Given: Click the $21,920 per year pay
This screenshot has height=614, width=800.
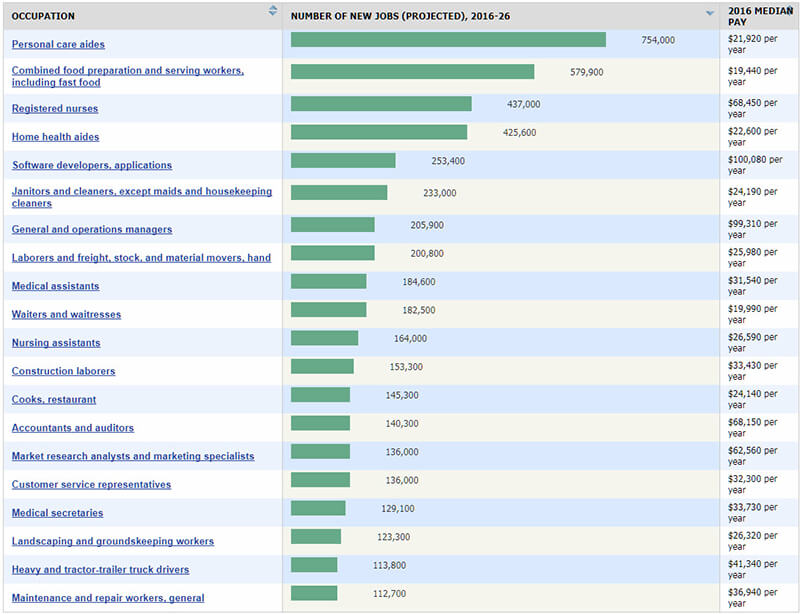Looking at the screenshot, I should [x=753, y=44].
